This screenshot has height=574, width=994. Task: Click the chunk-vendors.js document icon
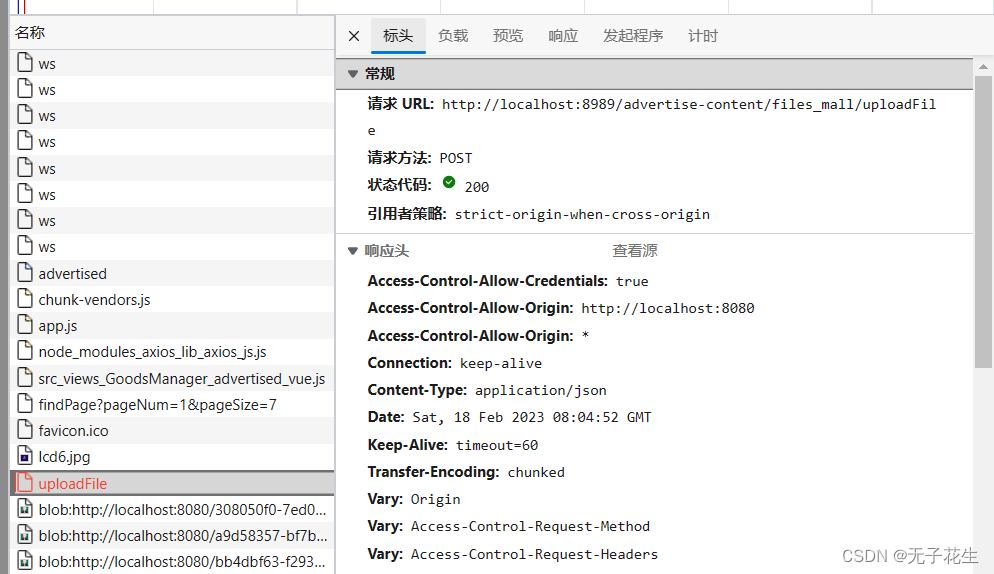(x=25, y=298)
